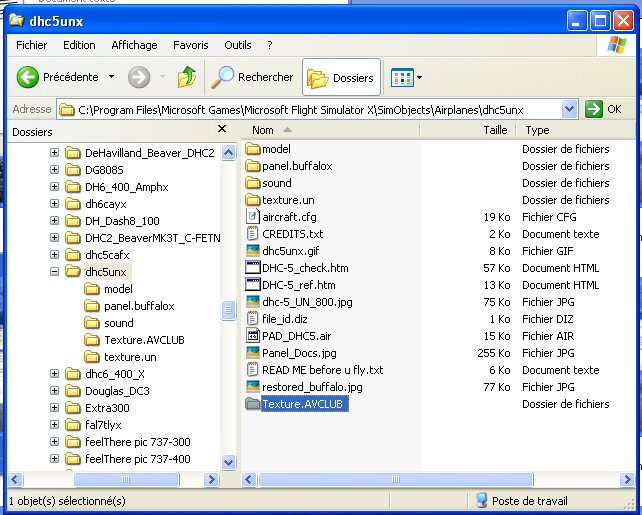Open the Fichier menu

pyautogui.click(x=32, y=45)
